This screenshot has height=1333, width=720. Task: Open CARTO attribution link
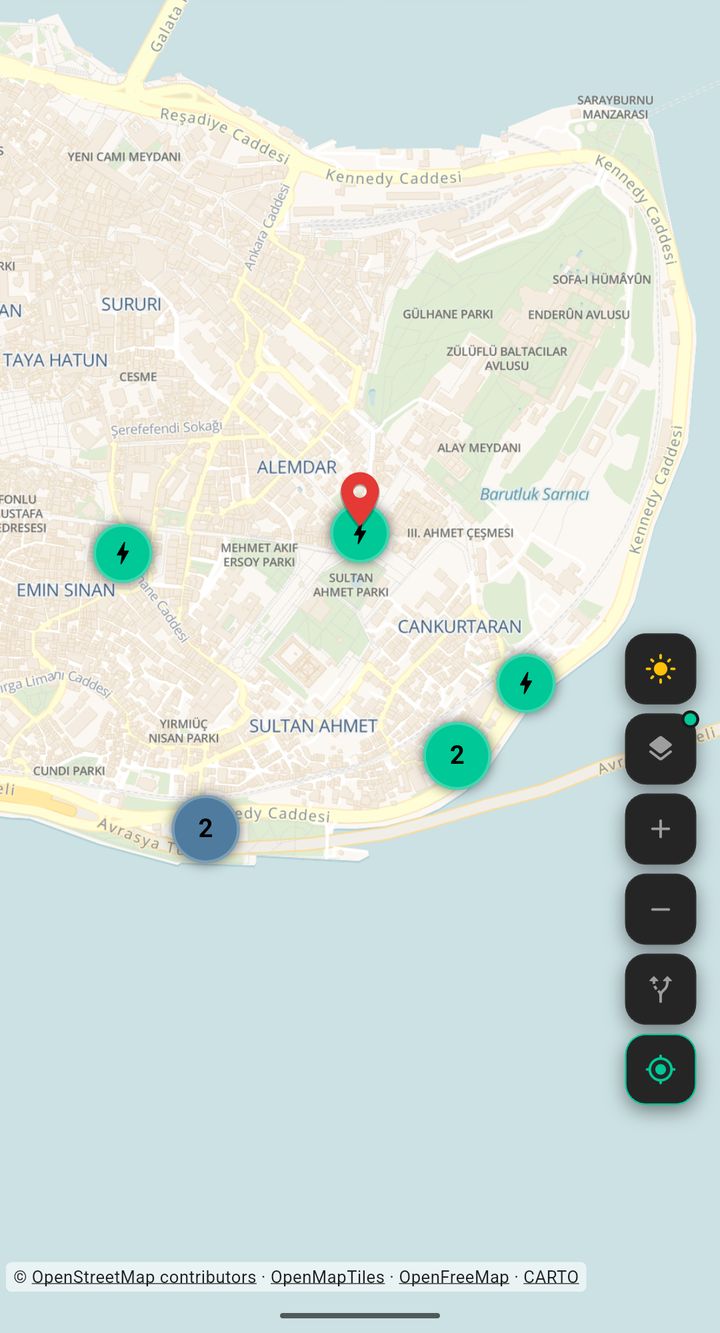[551, 1277]
